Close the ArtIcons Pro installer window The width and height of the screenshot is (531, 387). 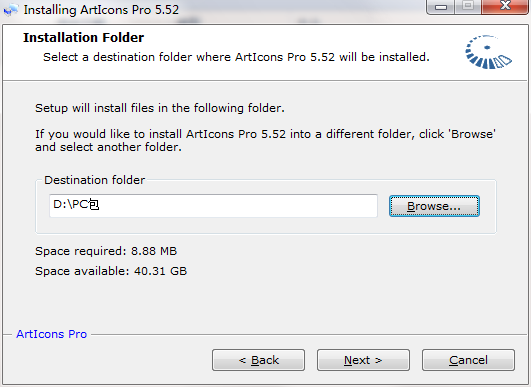(505, 6)
